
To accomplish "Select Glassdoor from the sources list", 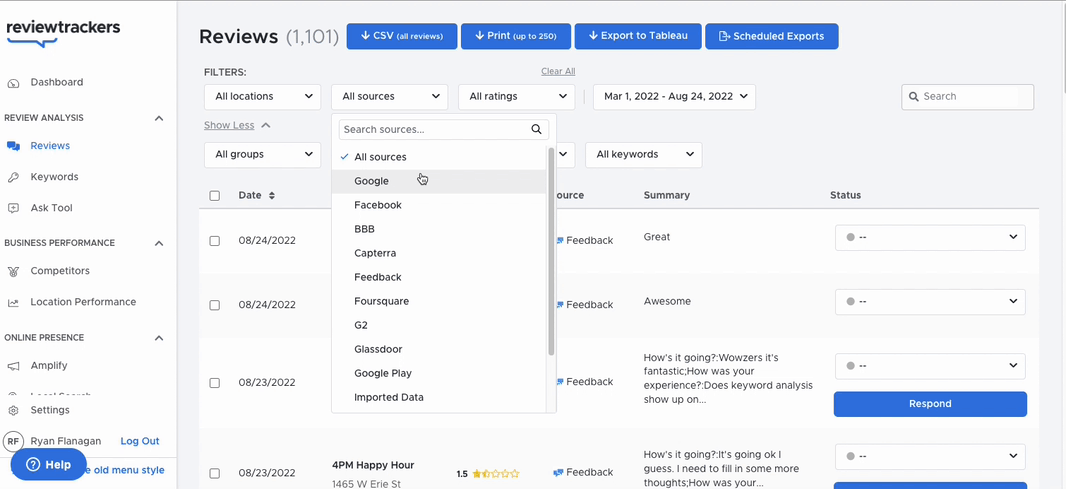I will [439, 349].
